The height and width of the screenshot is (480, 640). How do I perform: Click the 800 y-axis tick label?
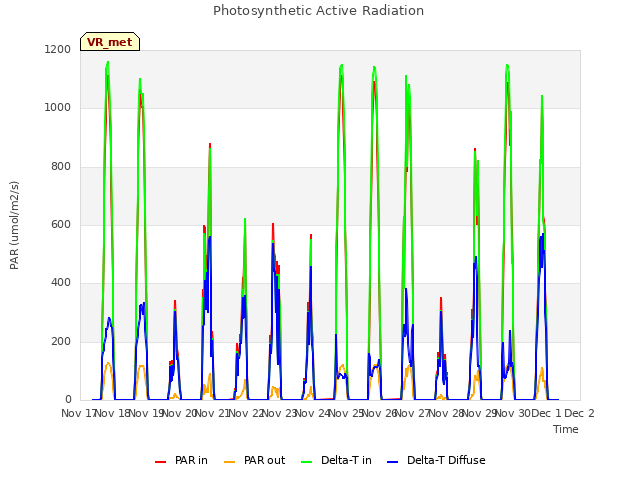[x=61, y=166]
